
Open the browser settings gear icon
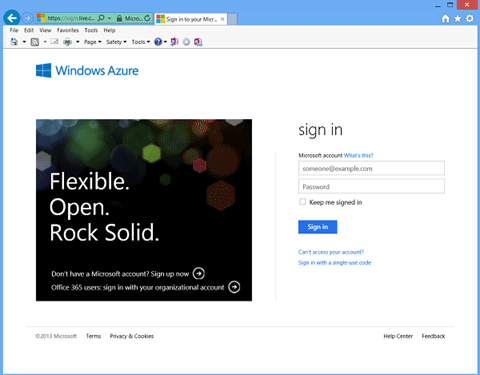pyautogui.click(x=470, y=18)
